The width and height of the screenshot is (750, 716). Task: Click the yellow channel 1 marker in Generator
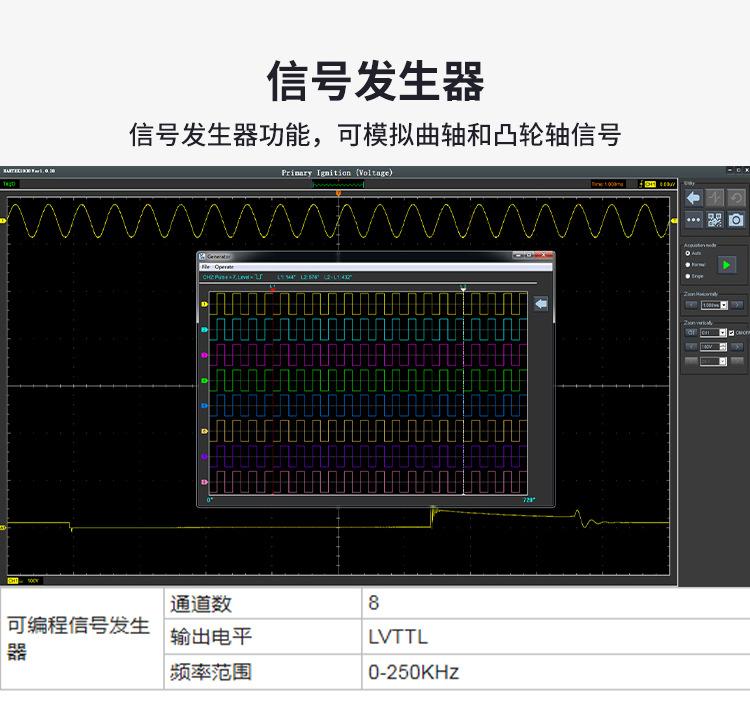click(x=205, y=304)
